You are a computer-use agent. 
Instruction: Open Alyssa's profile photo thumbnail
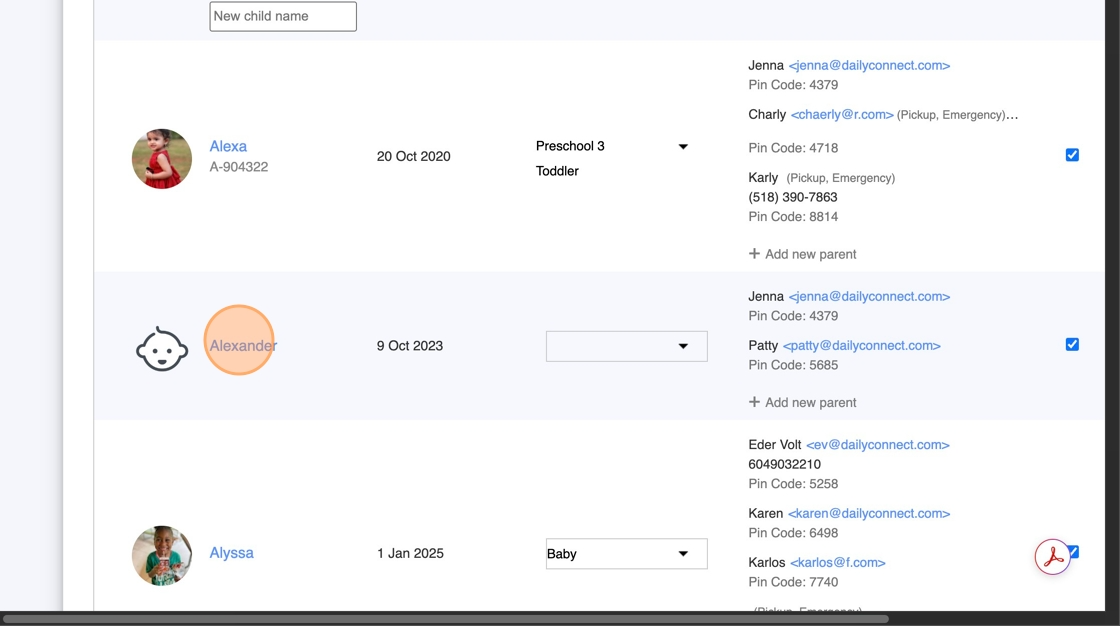[162, 556]
